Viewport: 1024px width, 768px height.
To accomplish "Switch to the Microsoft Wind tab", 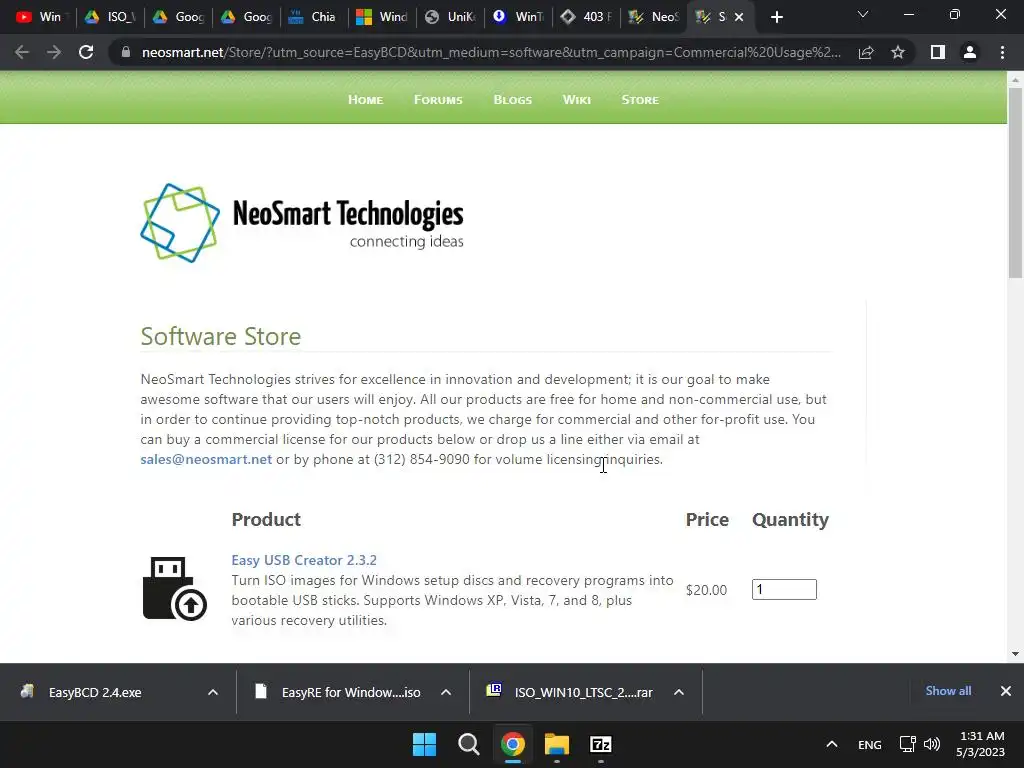I will pos(381,17).
